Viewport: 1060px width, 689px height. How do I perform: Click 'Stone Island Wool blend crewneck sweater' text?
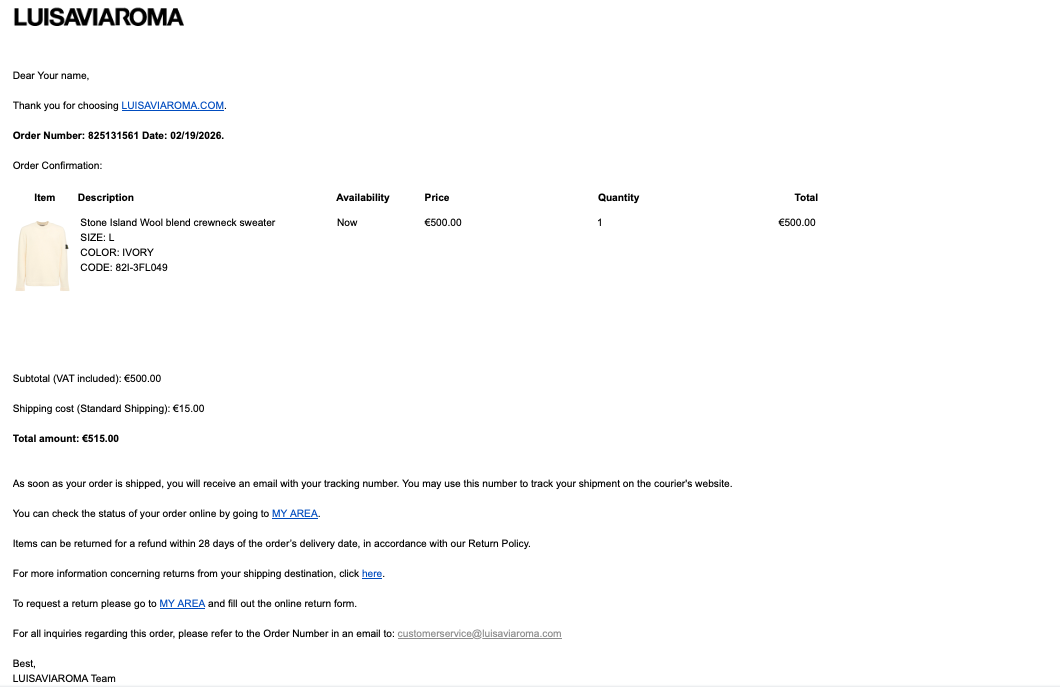(x=178, y=222)
